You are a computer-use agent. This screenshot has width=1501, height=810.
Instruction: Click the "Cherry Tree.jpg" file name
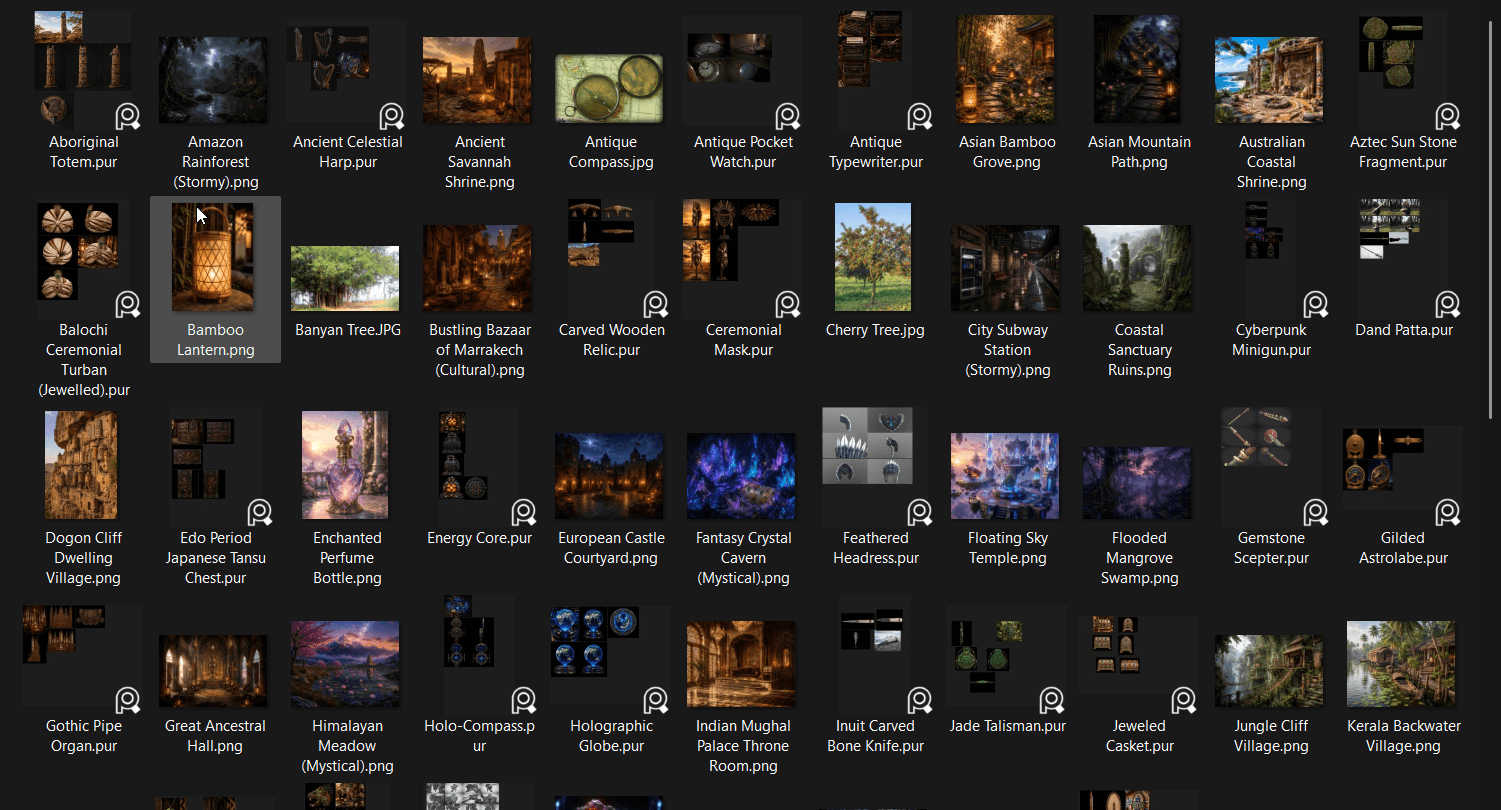click(x=875, y=330)
